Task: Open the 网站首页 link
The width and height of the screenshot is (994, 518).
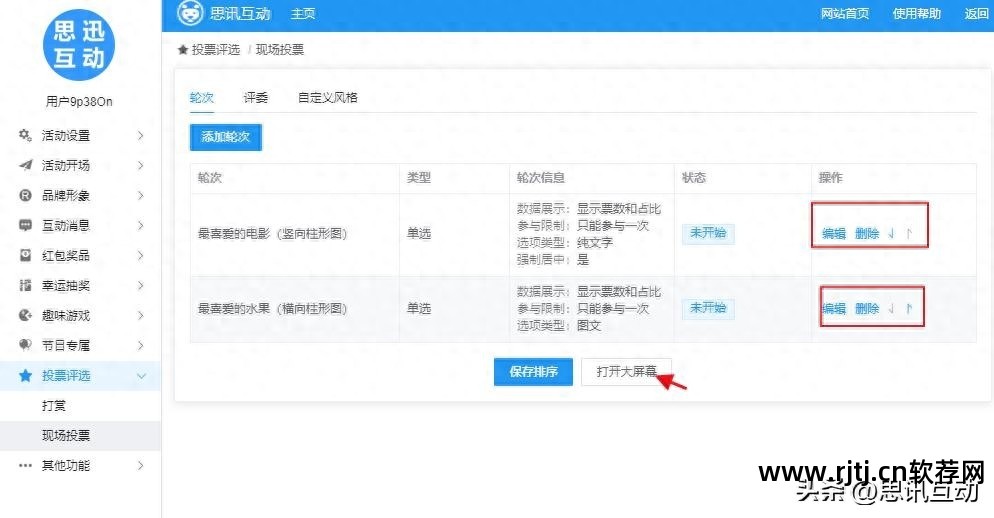Action: coord(845,13)
